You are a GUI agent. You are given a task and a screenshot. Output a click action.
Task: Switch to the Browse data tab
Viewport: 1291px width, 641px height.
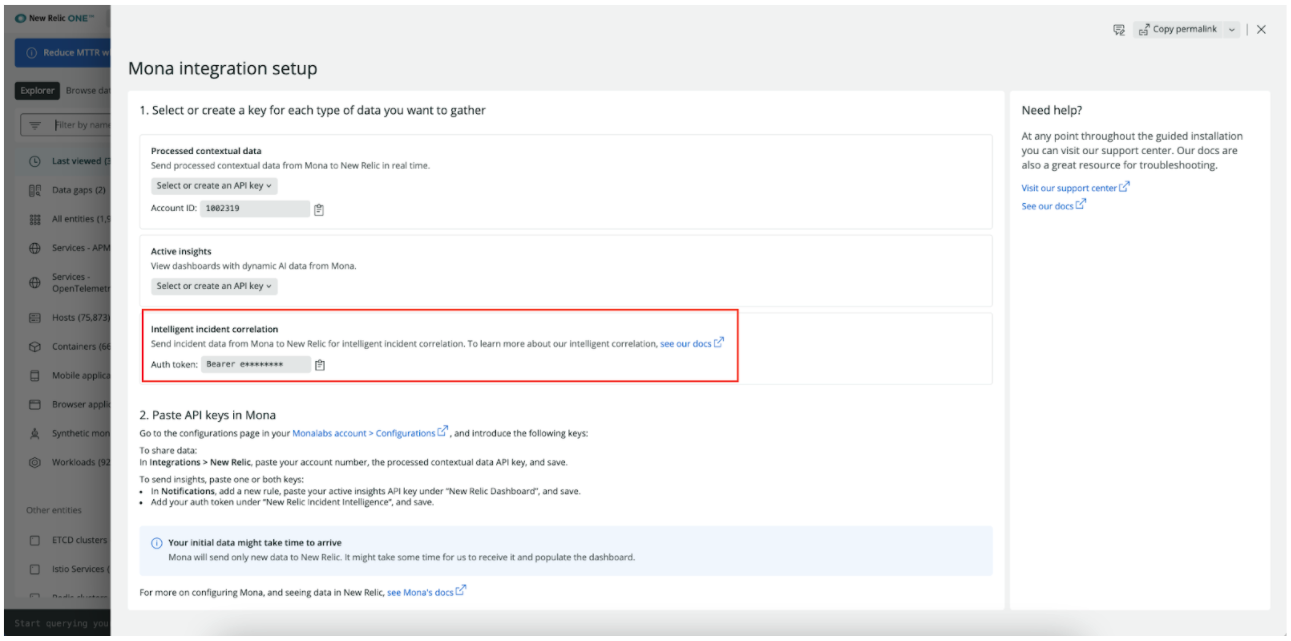(87, 91)
